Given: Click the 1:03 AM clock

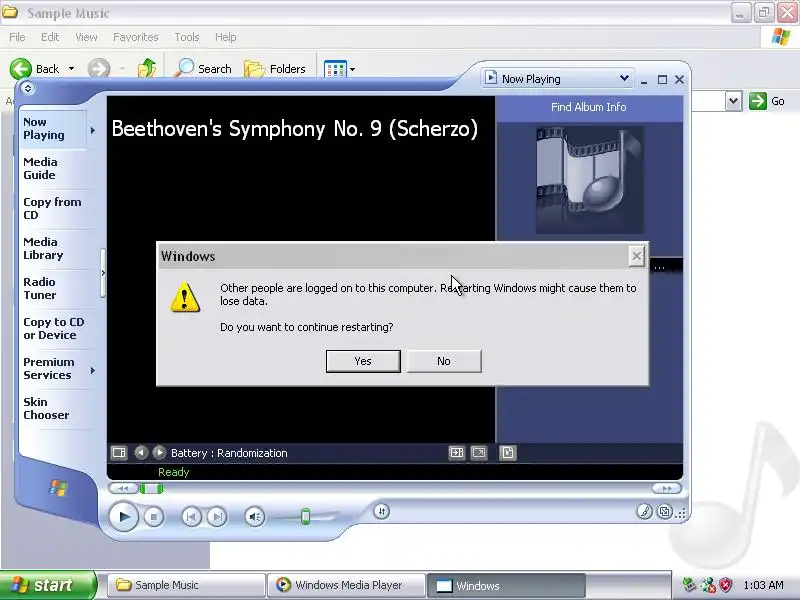Looking at the screenshot, I should click(763, 585).
